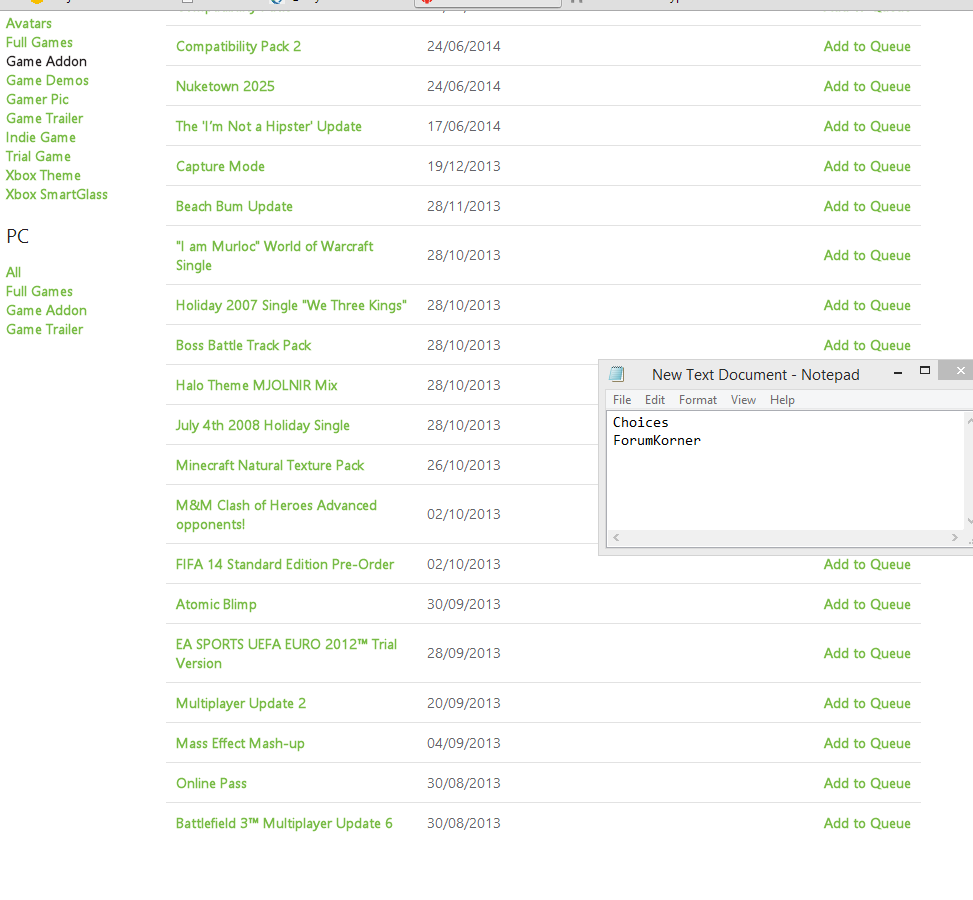The width and height of the screenshot is (973, 900).
Task: Open the Halo Theme MJOLNIR Mix entry
Action: pyautogui.click(x=256, y=385)
